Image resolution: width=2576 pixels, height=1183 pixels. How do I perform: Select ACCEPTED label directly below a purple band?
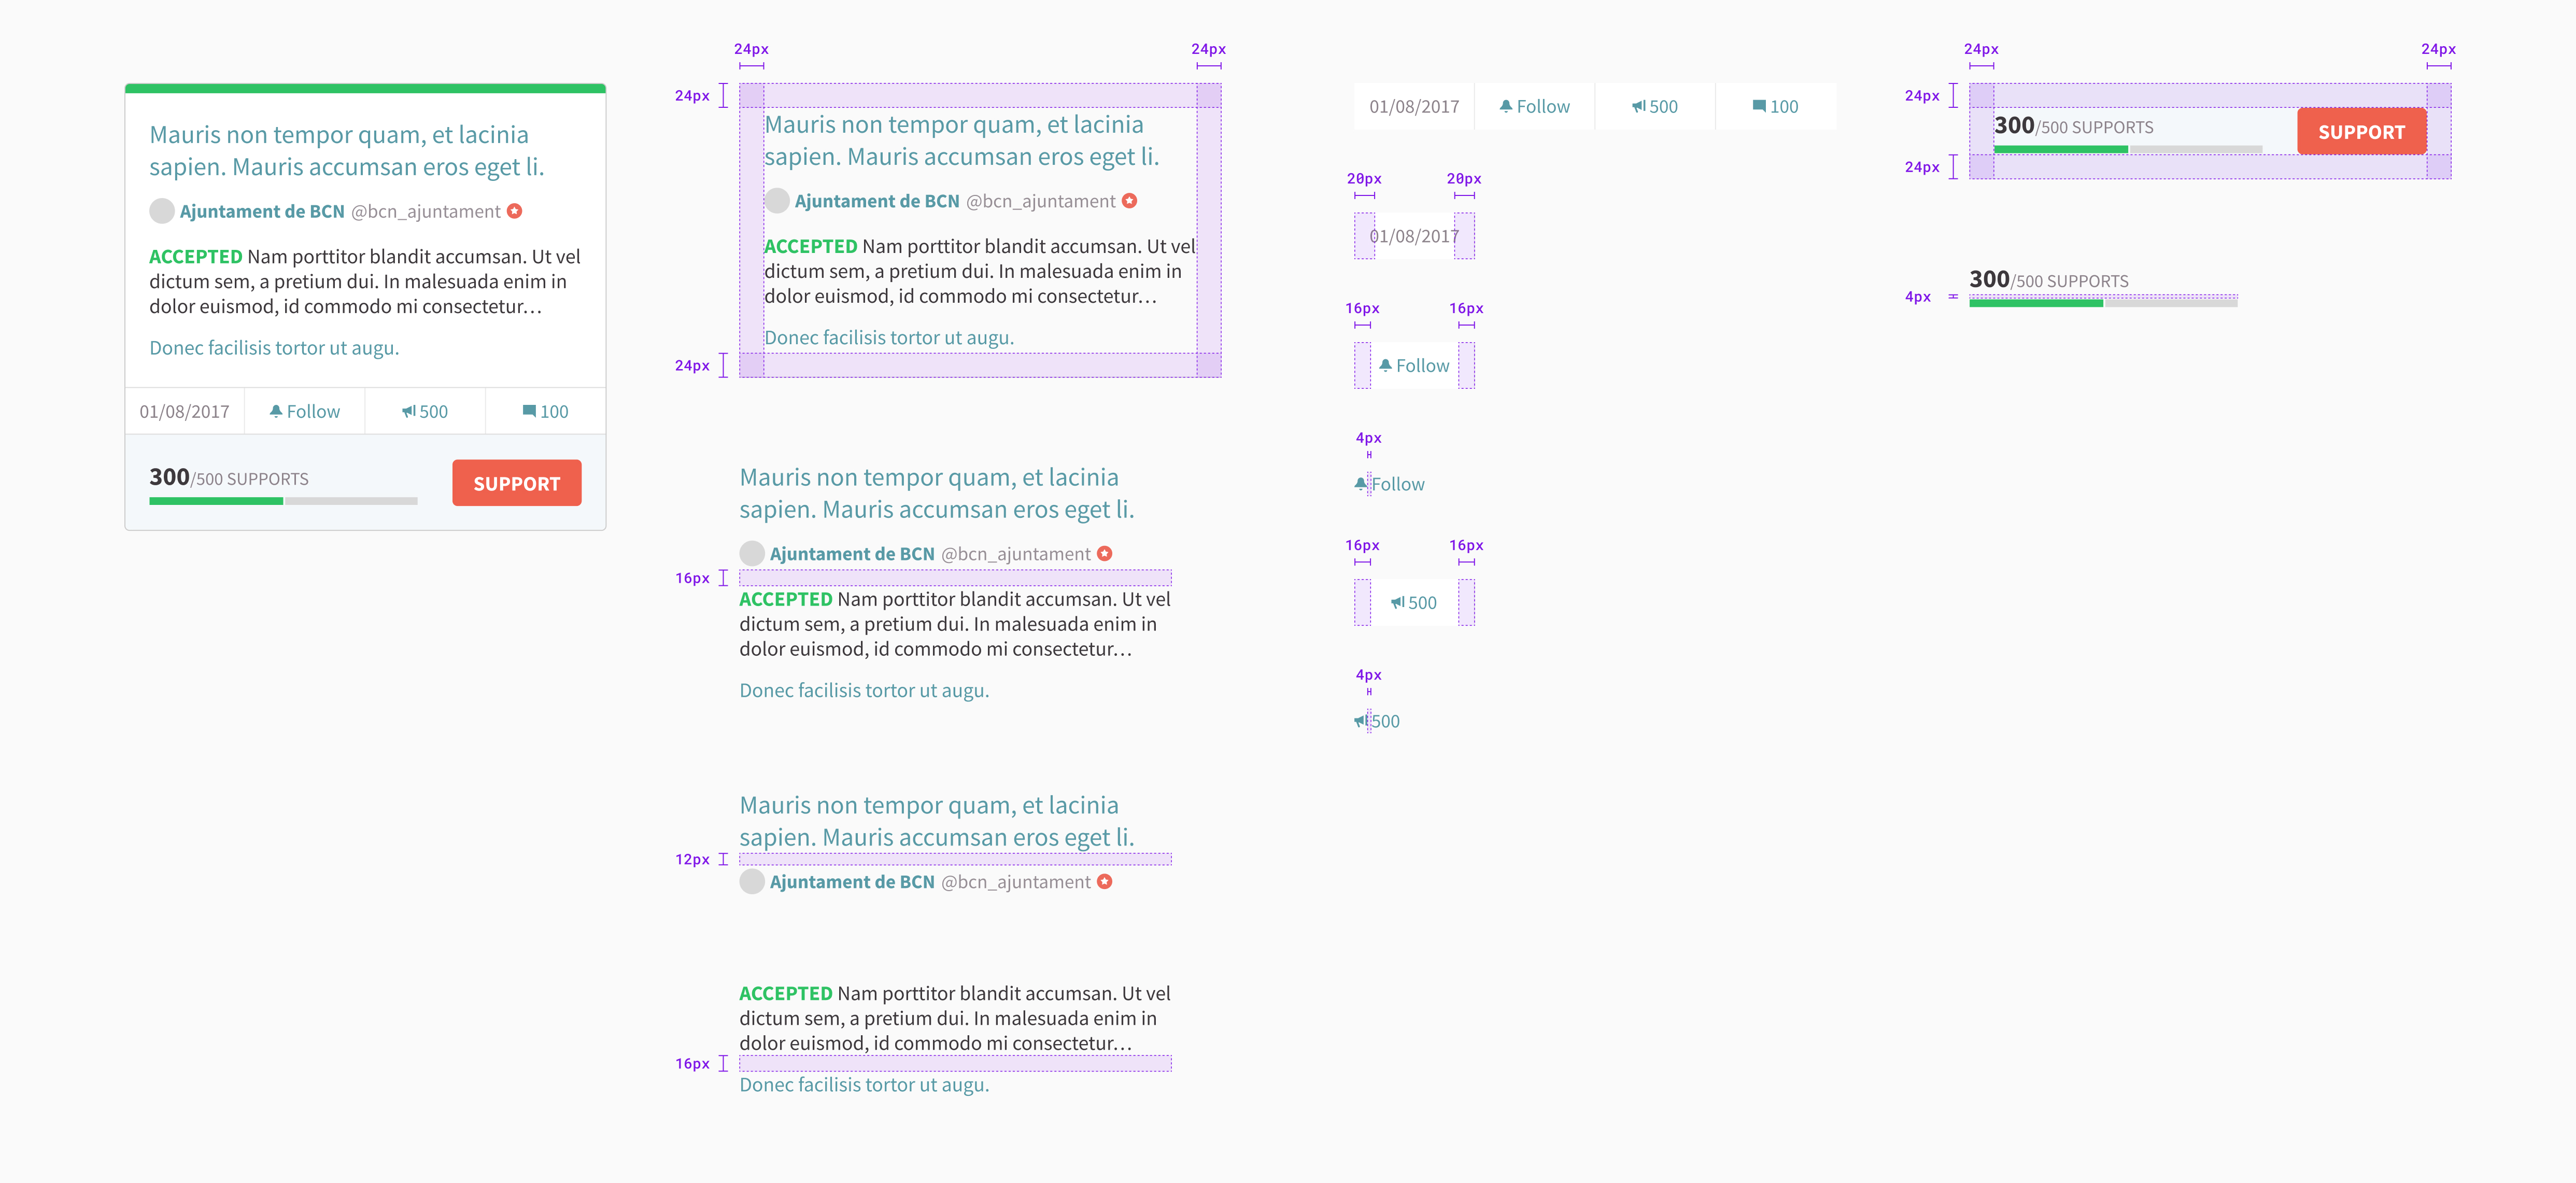point(786,600)
